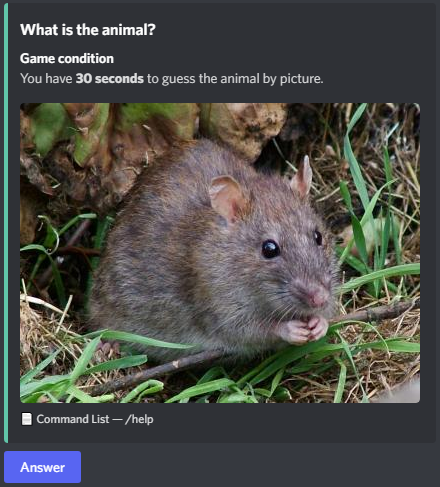
Task: Click the words "guess the animal by picture"
Action: [242, 79]
